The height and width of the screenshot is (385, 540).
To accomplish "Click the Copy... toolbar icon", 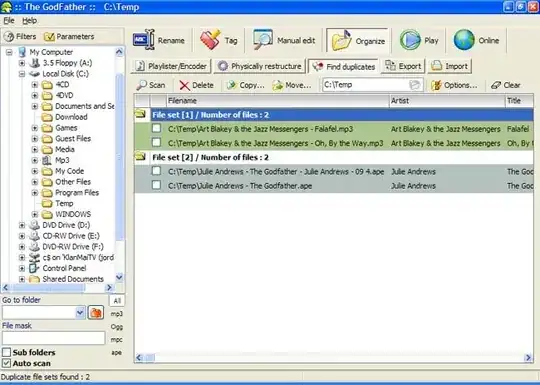I will (232, 85).
